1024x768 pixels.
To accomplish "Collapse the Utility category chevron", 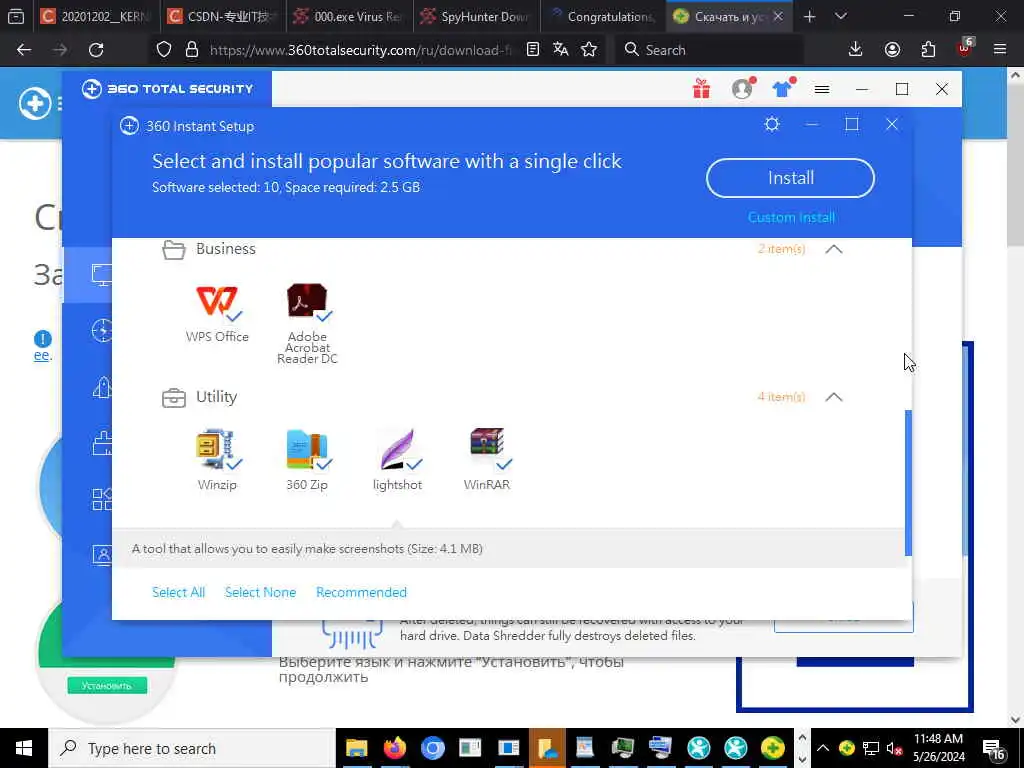I will click(834, 397).
